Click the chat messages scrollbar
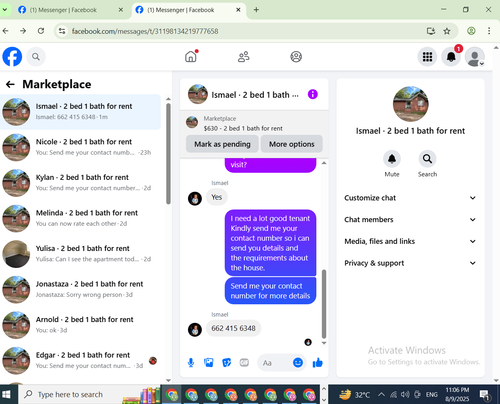Image resolution: width=500 pixels, height=404 pixels. [x=324, y=304]
